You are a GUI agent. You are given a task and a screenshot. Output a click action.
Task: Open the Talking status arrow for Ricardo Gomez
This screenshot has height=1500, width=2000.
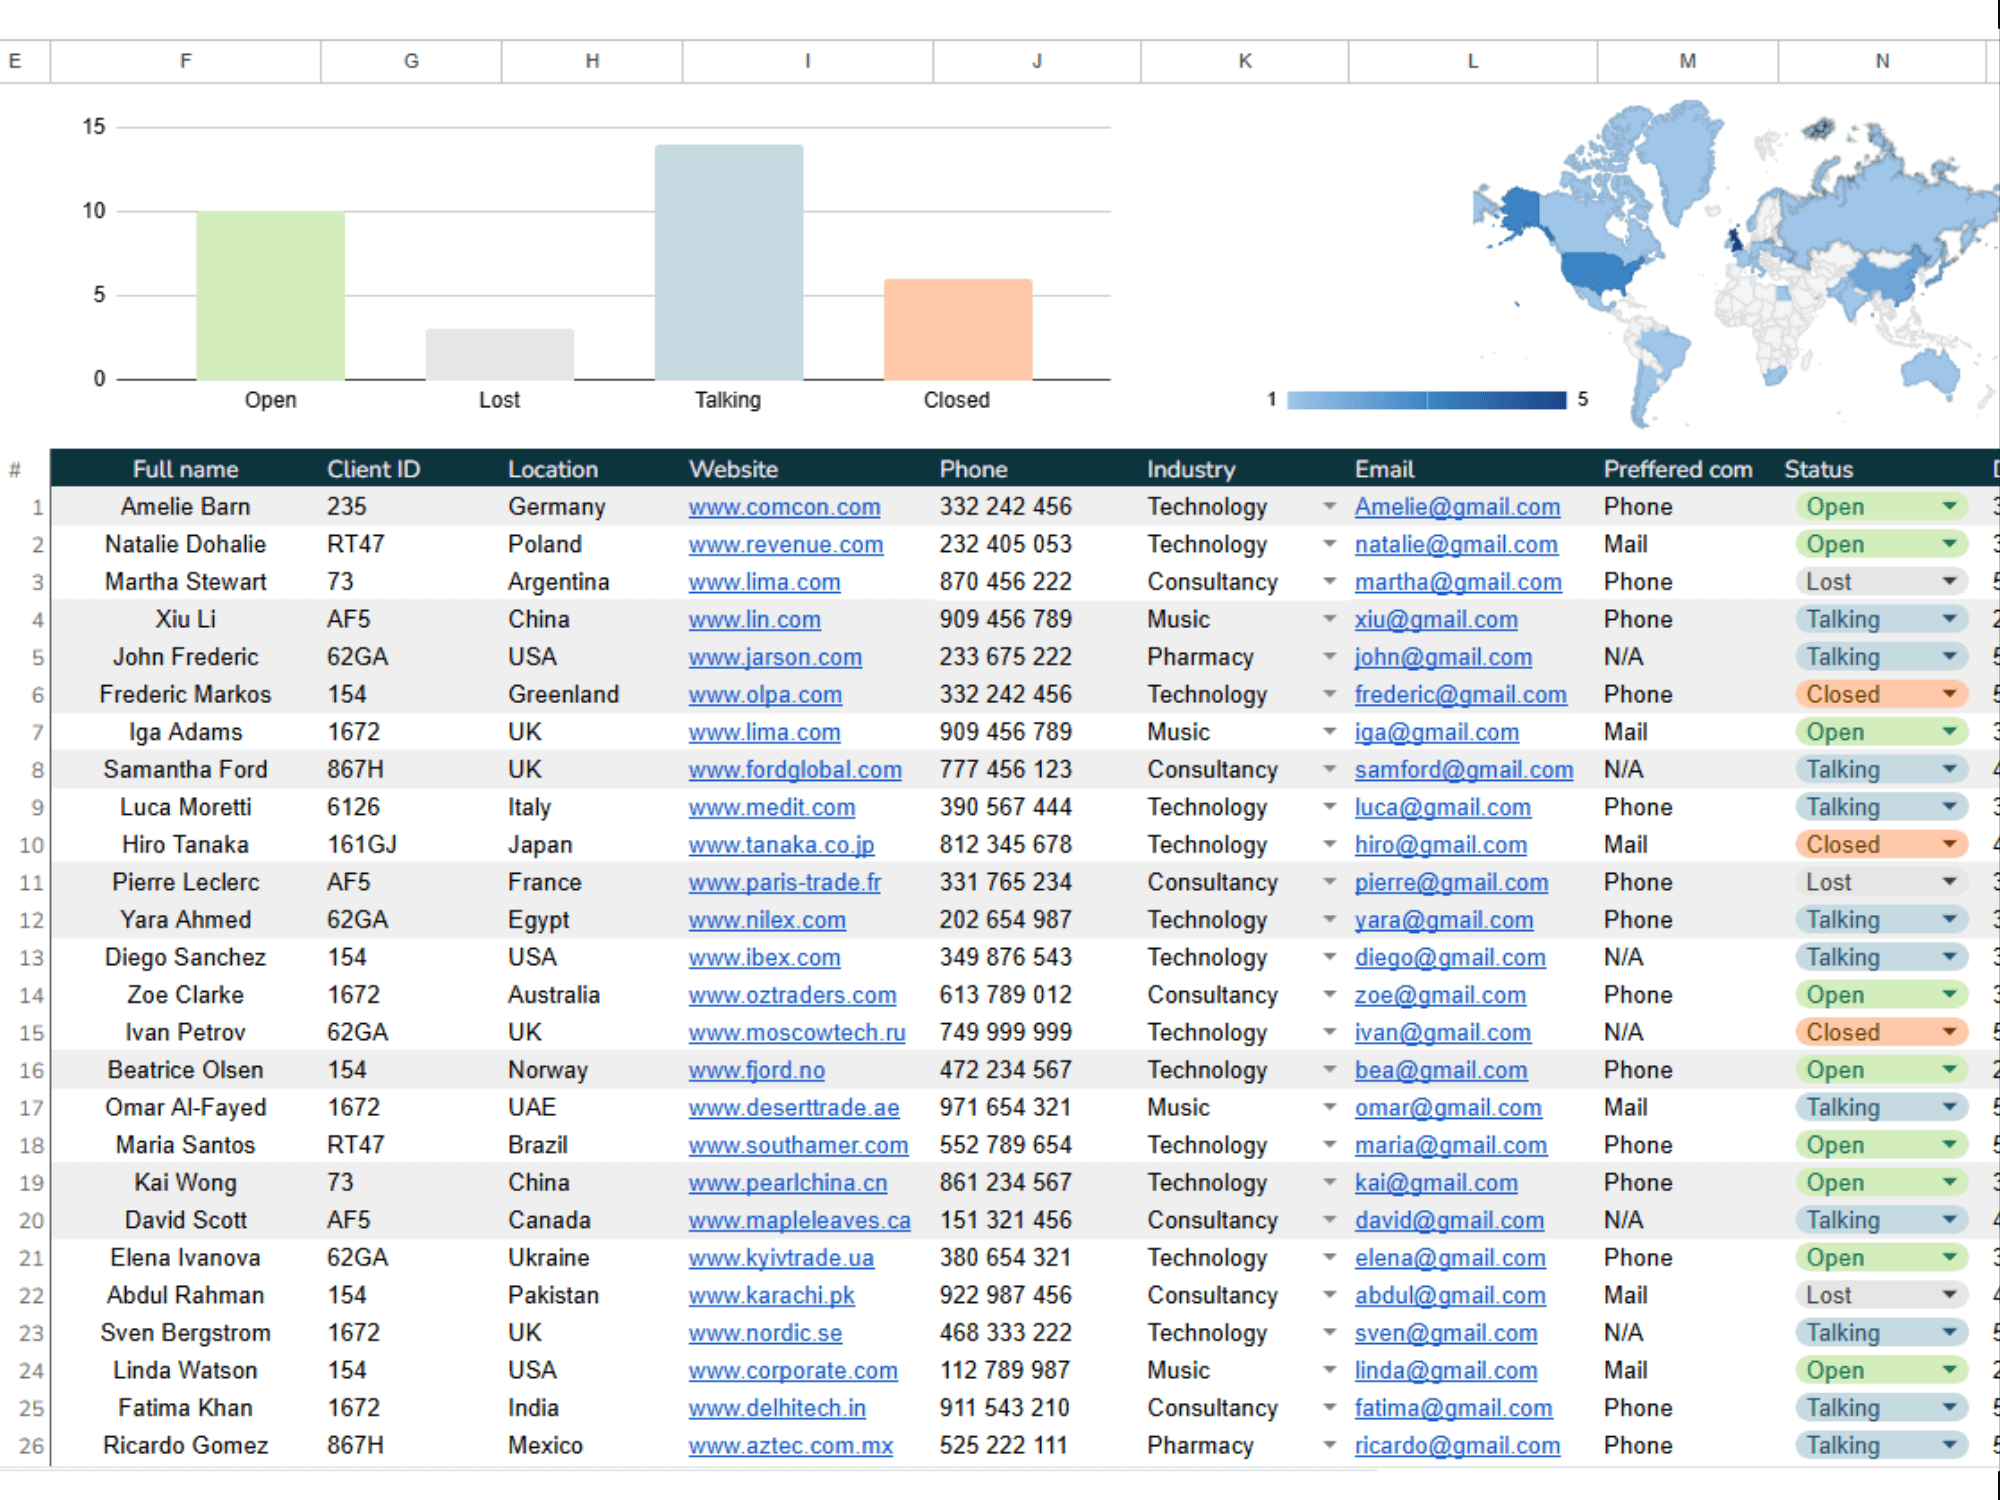pos(1949,1445)
